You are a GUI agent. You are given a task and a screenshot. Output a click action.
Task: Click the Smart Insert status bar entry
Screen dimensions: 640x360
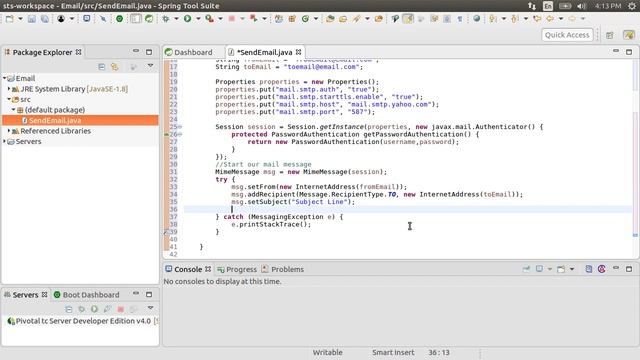pos(393,353)
